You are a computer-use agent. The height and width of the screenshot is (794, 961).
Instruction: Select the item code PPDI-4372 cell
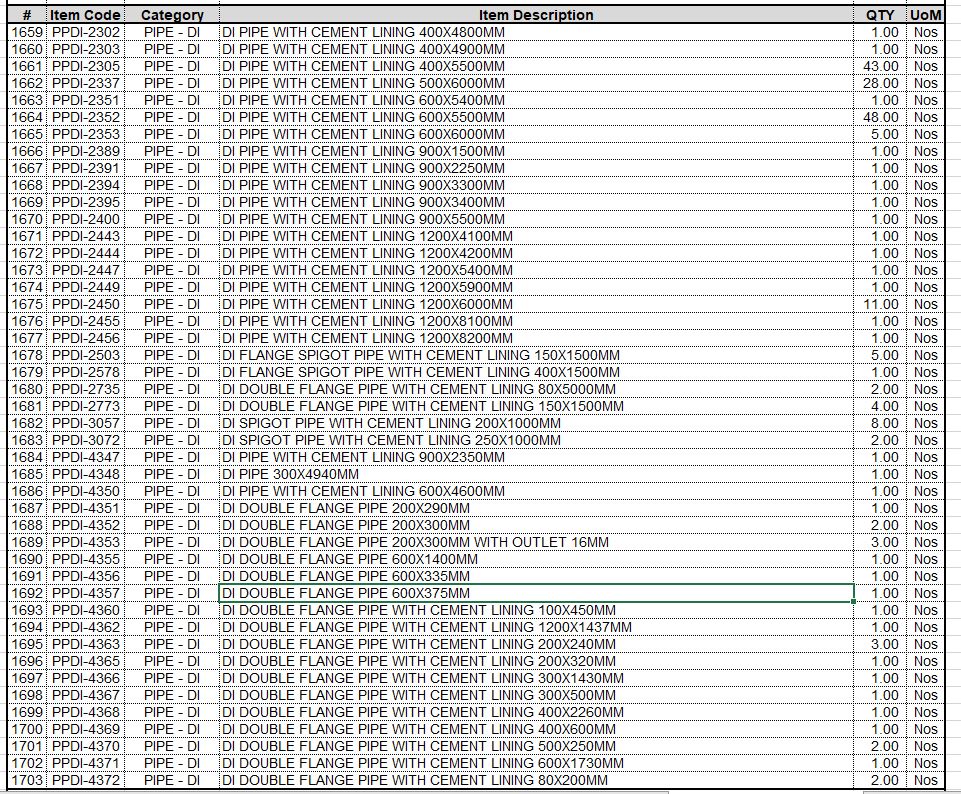(x=86, y=780)
